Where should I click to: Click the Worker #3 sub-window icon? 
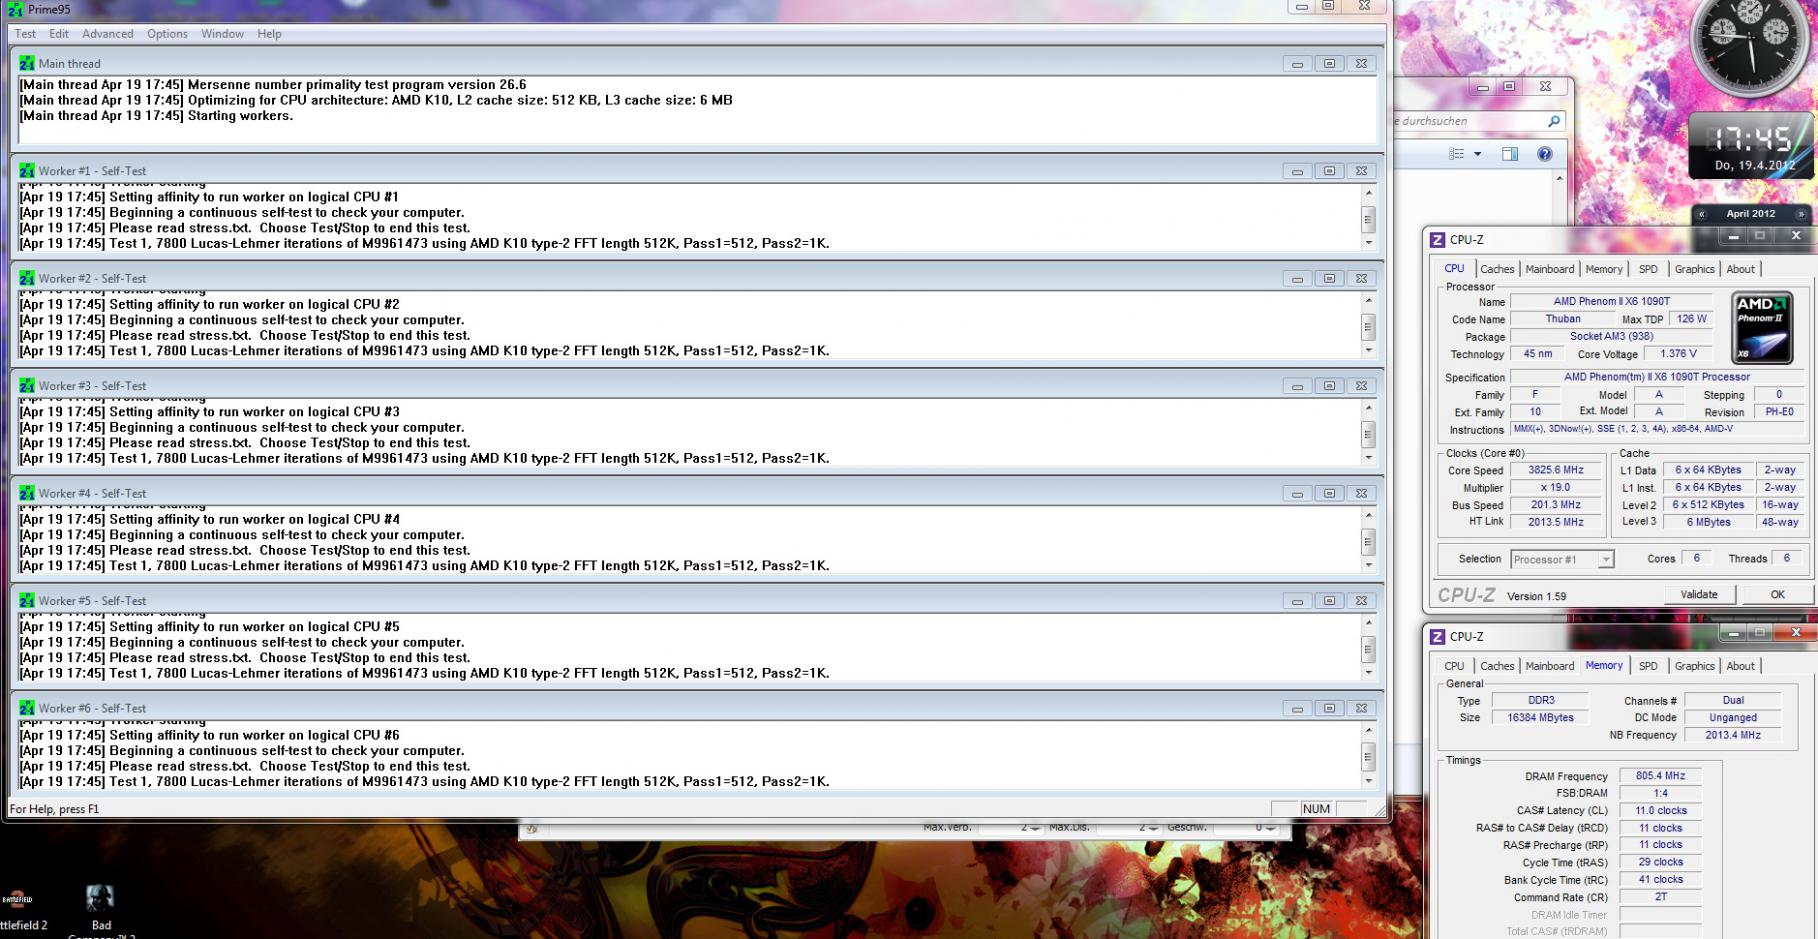coord(27,386)
